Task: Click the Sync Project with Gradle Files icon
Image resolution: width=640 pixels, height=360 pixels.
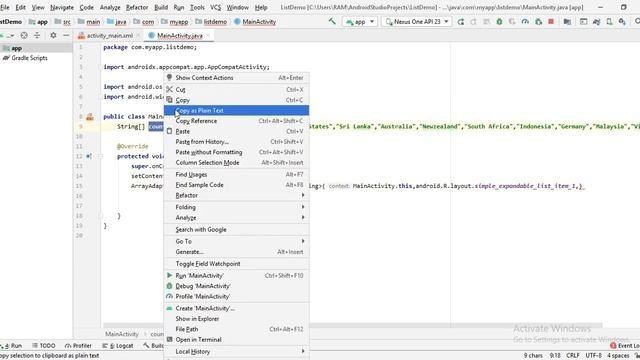Action: coord(596,22)
